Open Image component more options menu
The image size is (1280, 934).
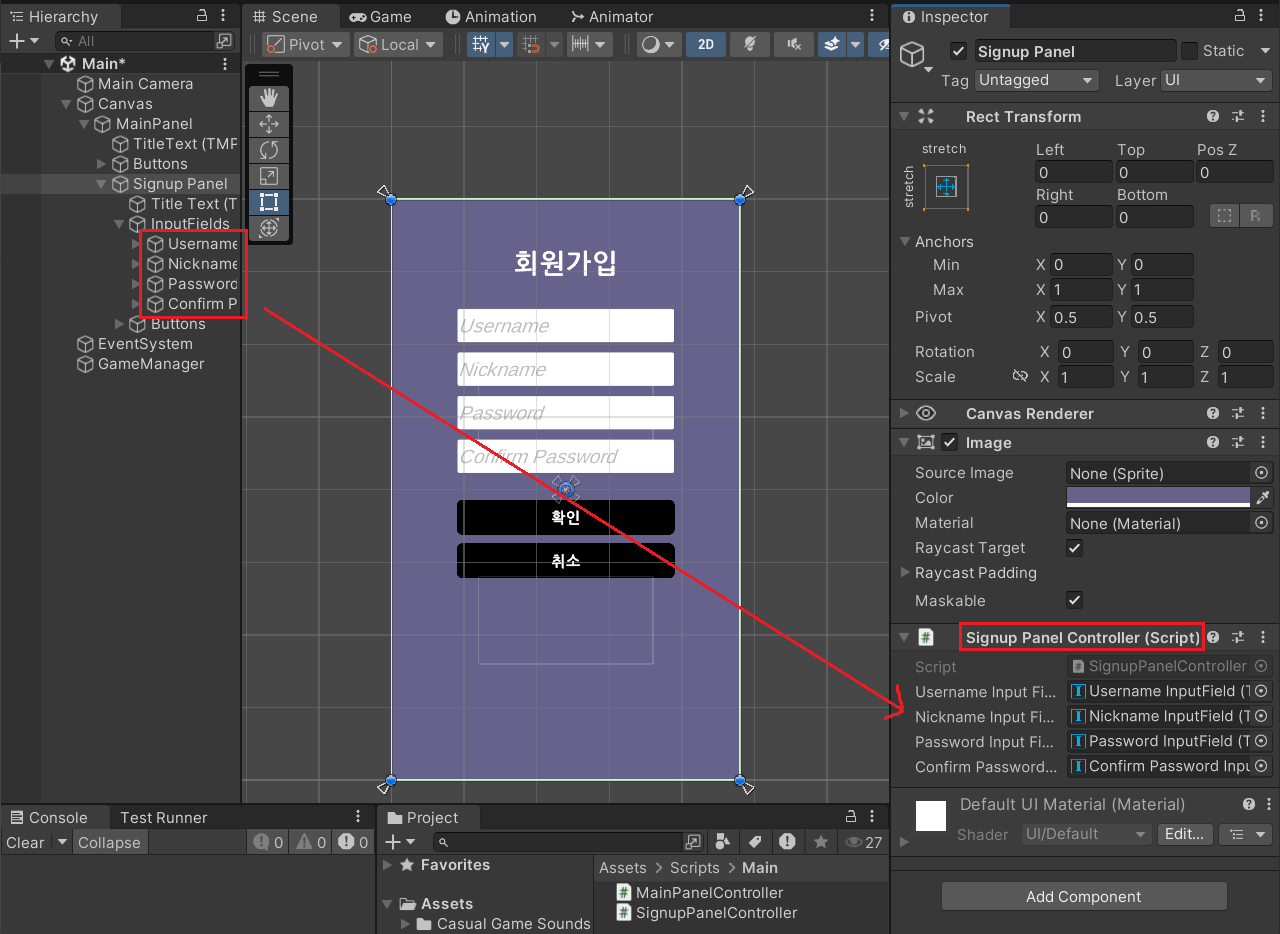1263,442
